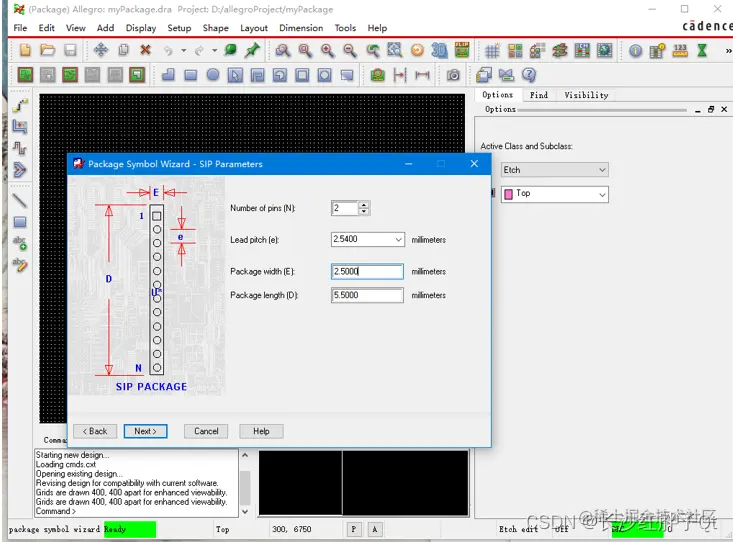Screen dimensions: 733x542
Task: Toggle the grid display toolbar icon
Action: point(492,51)
